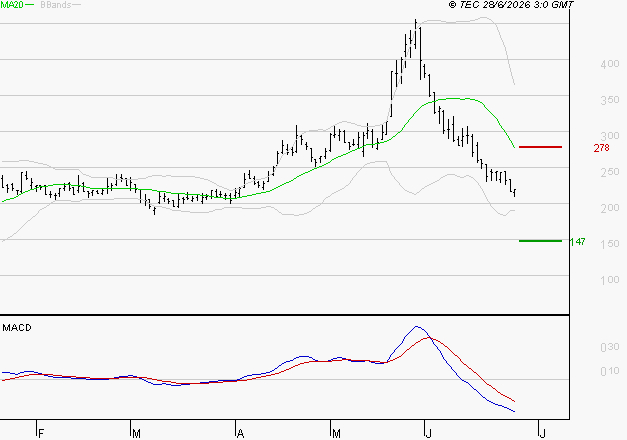Click the 010 MACD axis label
Image resolution: width=627 pixels, height=440 pixels.
point(610,372)
